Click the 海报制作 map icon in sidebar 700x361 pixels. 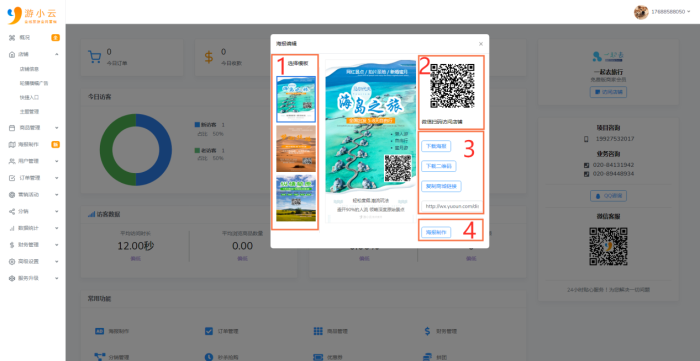[12, 145]
